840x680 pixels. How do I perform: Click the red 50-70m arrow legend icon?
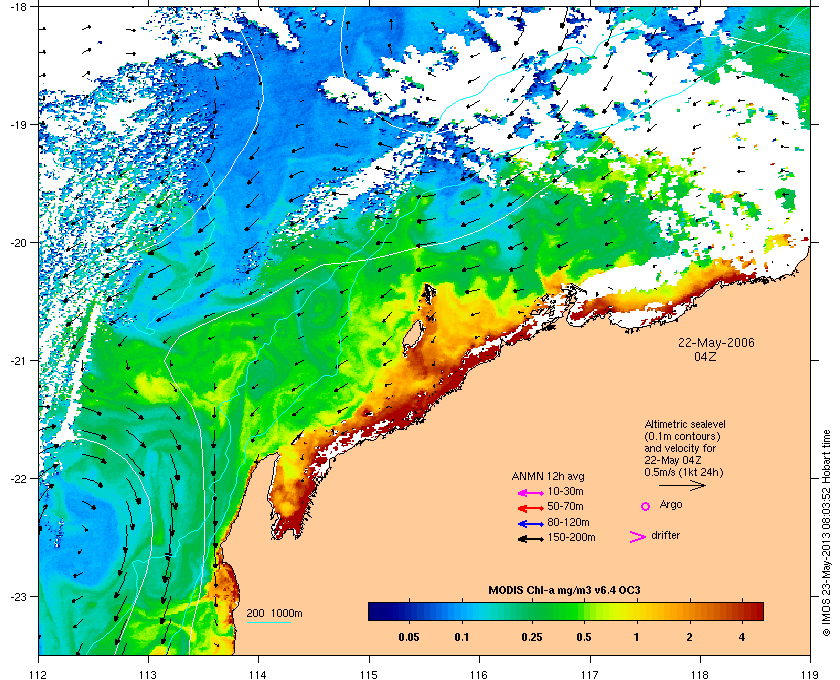coord(531,507)
